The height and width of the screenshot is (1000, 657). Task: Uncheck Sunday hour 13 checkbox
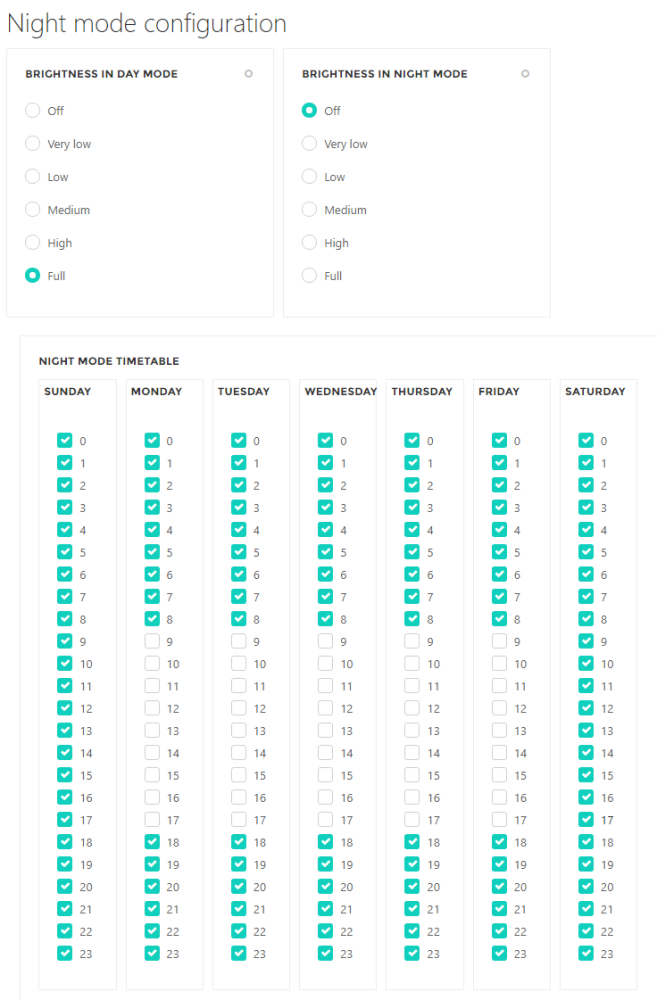click(x=65, y=731)
